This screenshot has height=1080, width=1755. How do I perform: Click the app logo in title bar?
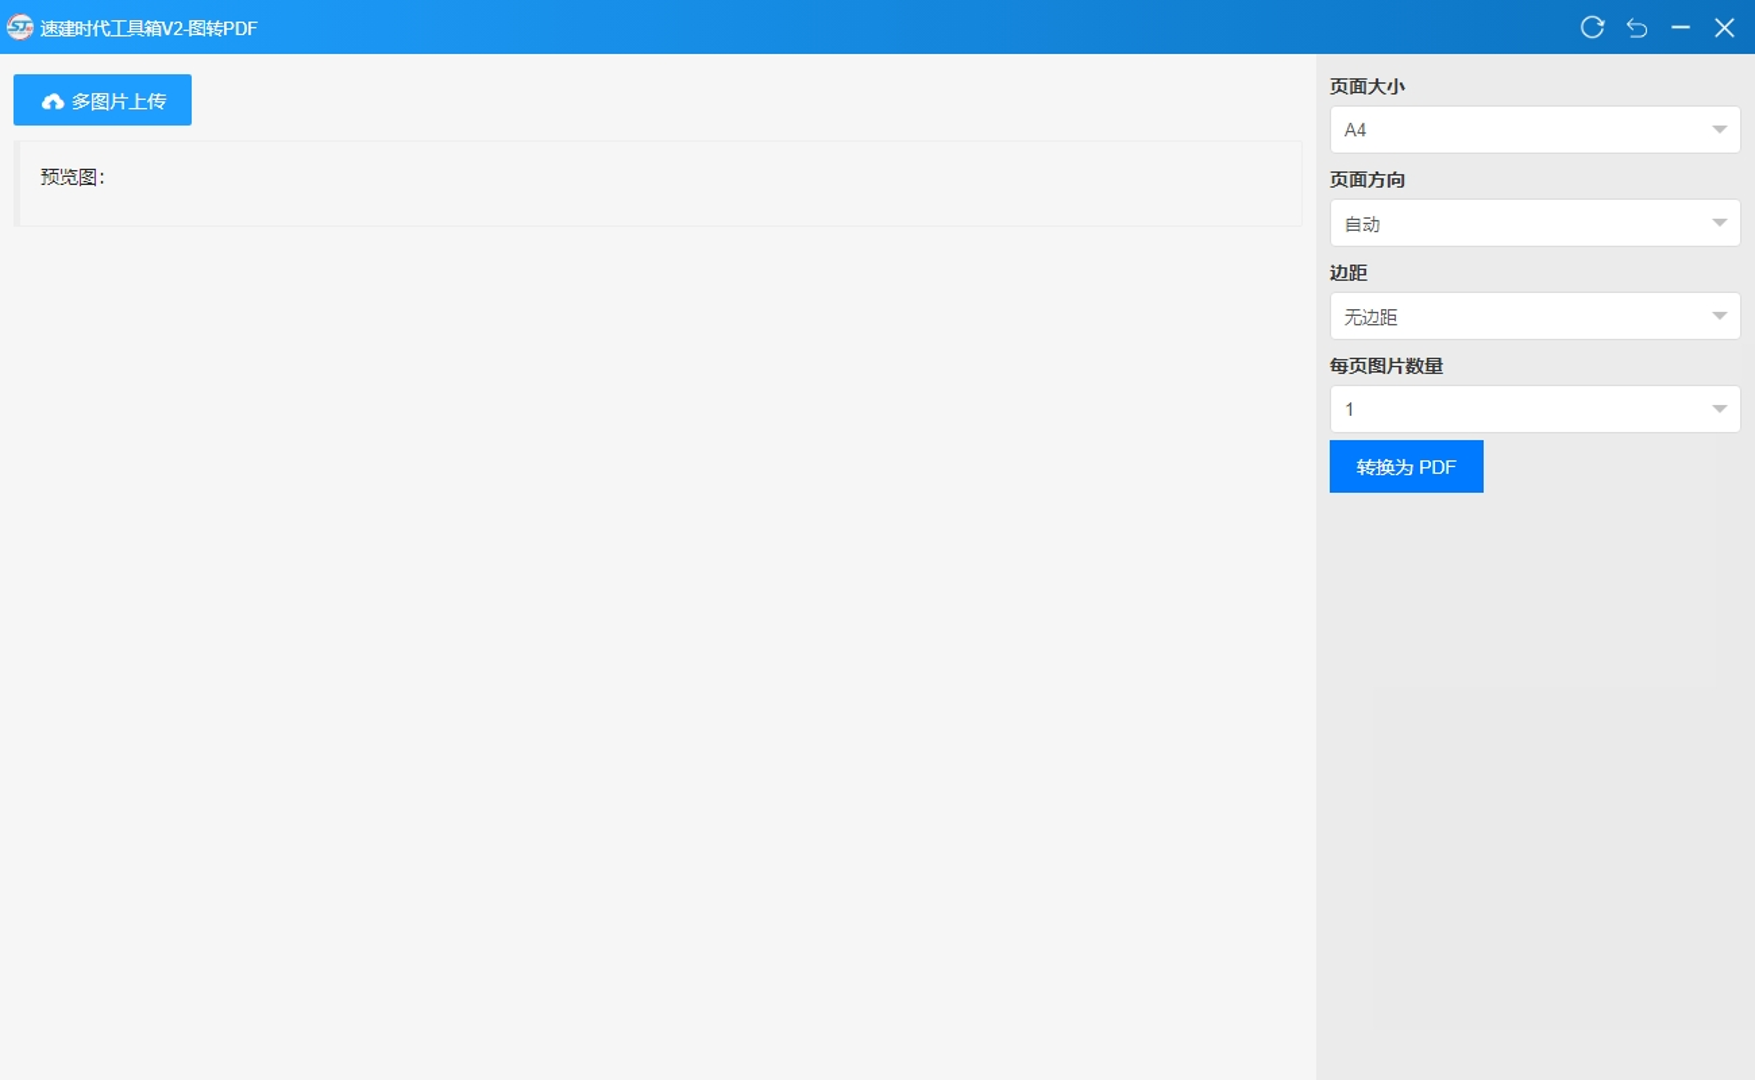tap(20, 27)
